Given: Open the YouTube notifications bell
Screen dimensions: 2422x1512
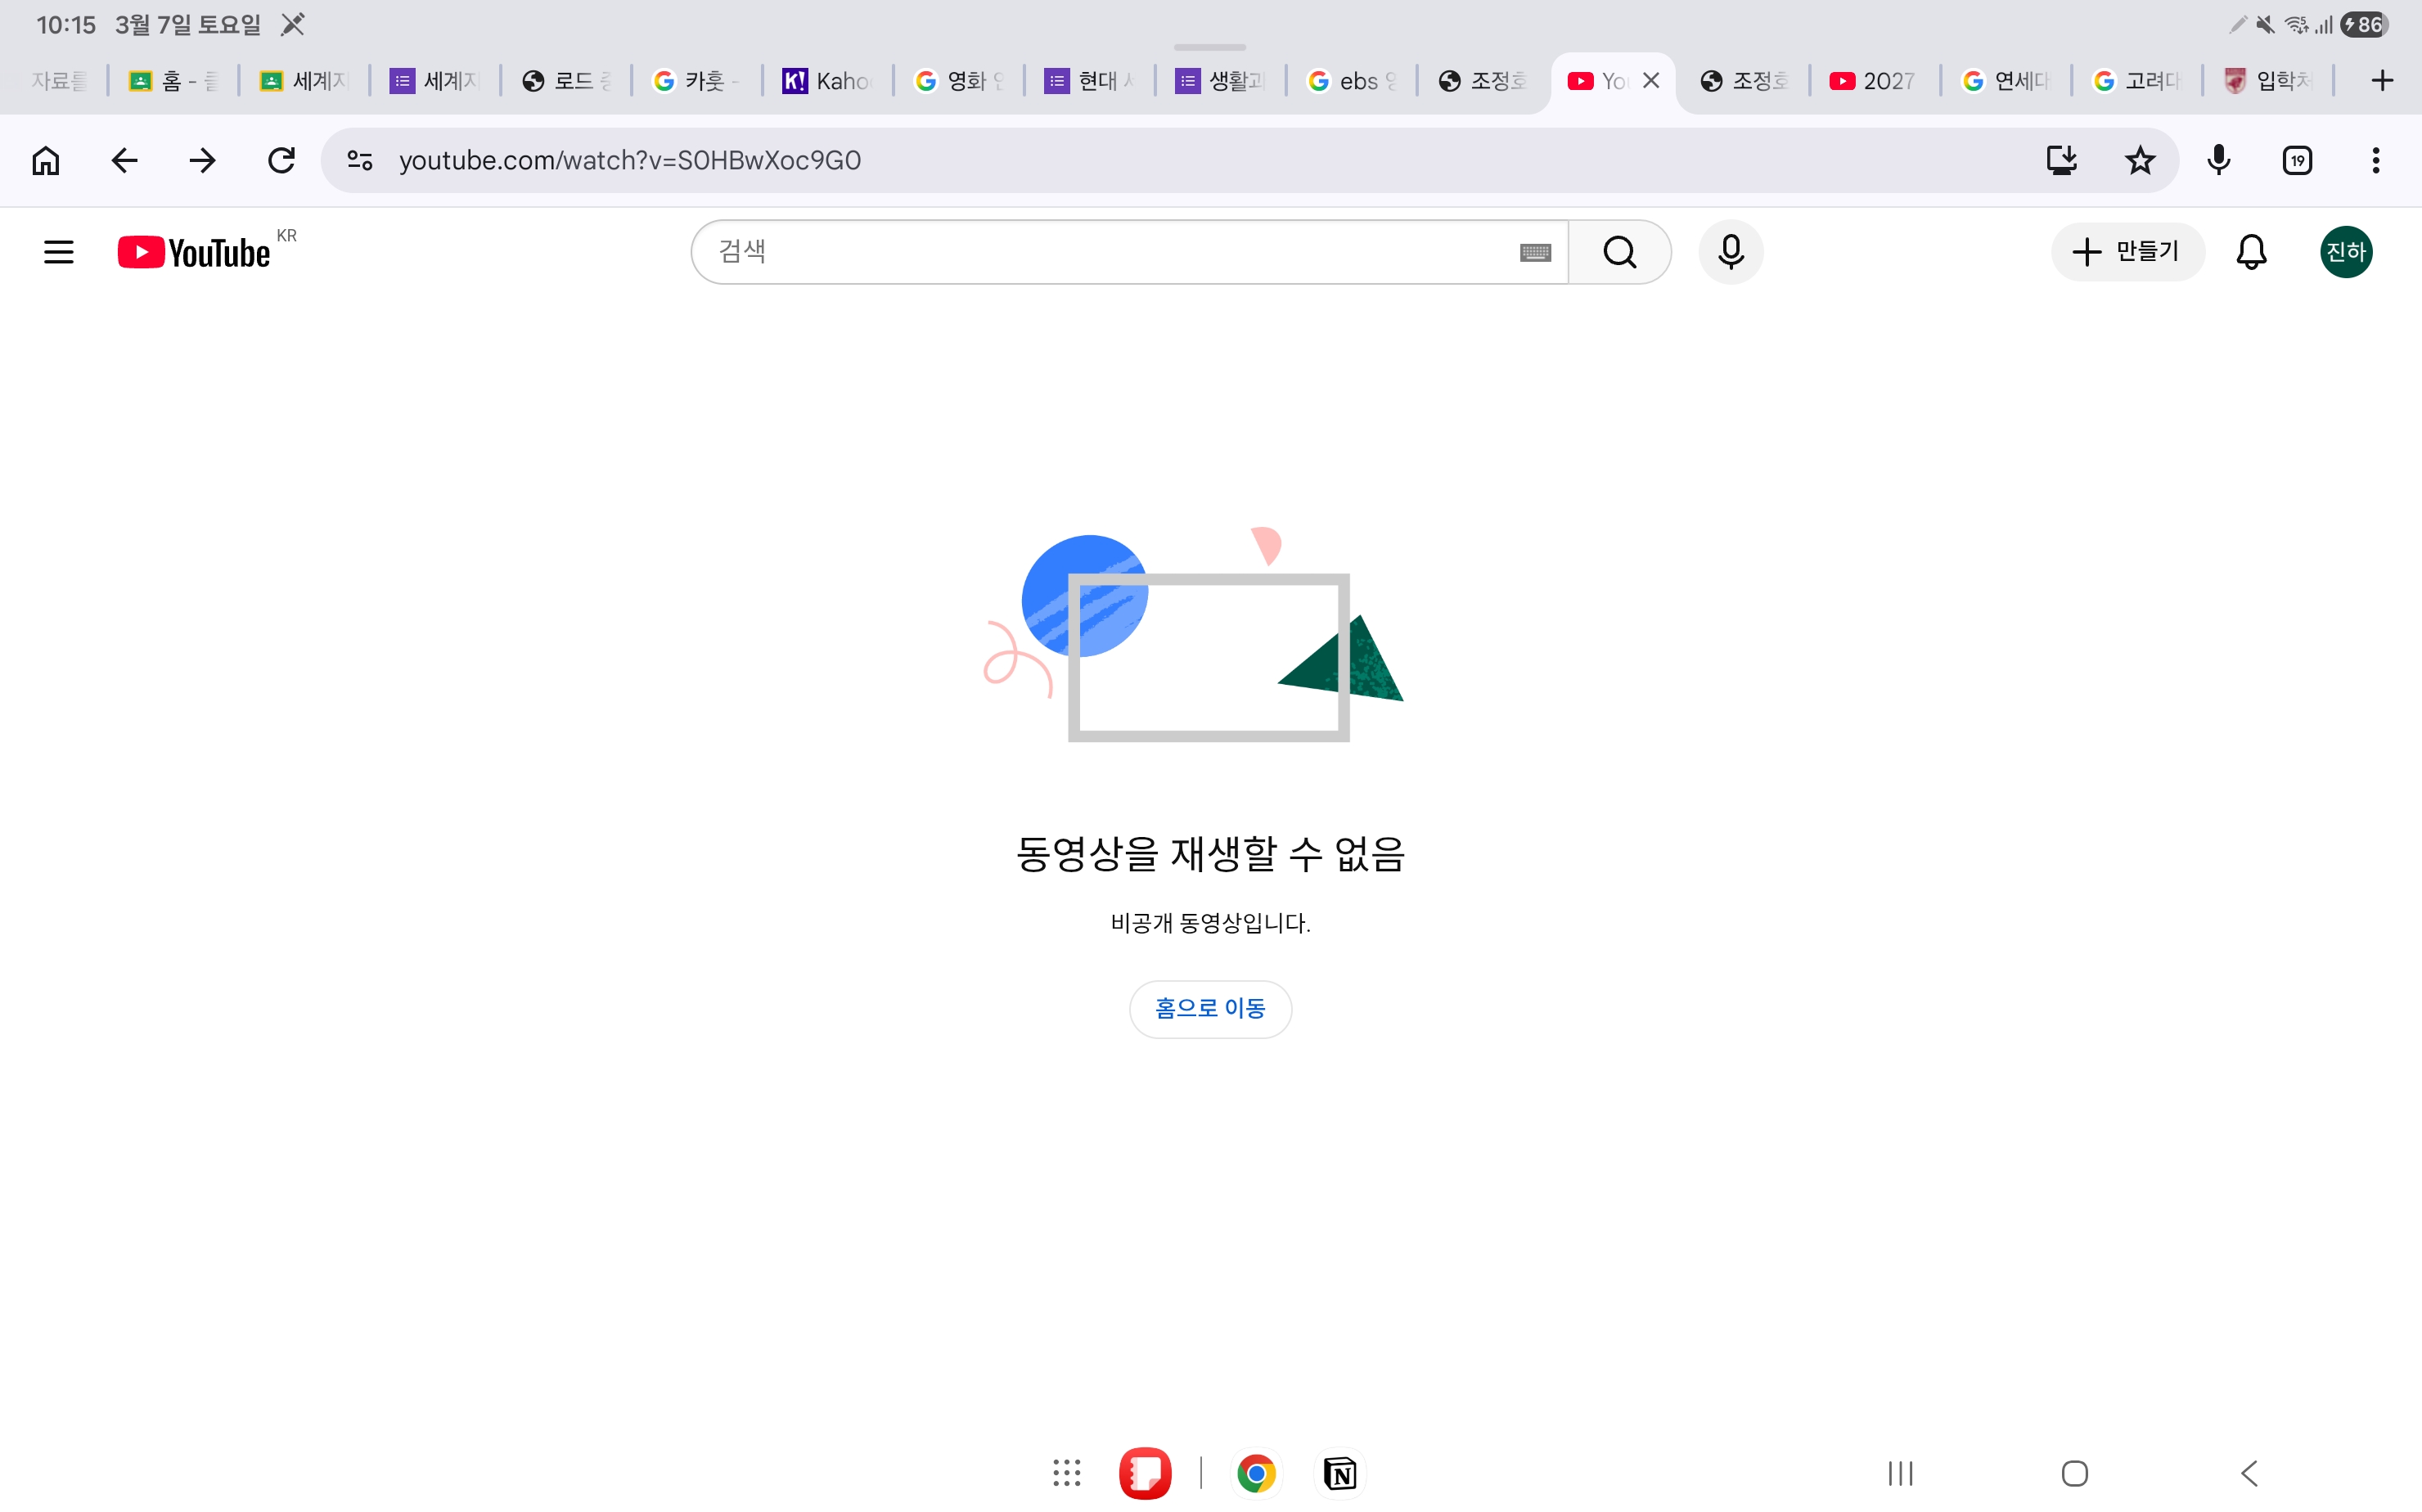Looking at the screenshot, I should coord(2250,252).
